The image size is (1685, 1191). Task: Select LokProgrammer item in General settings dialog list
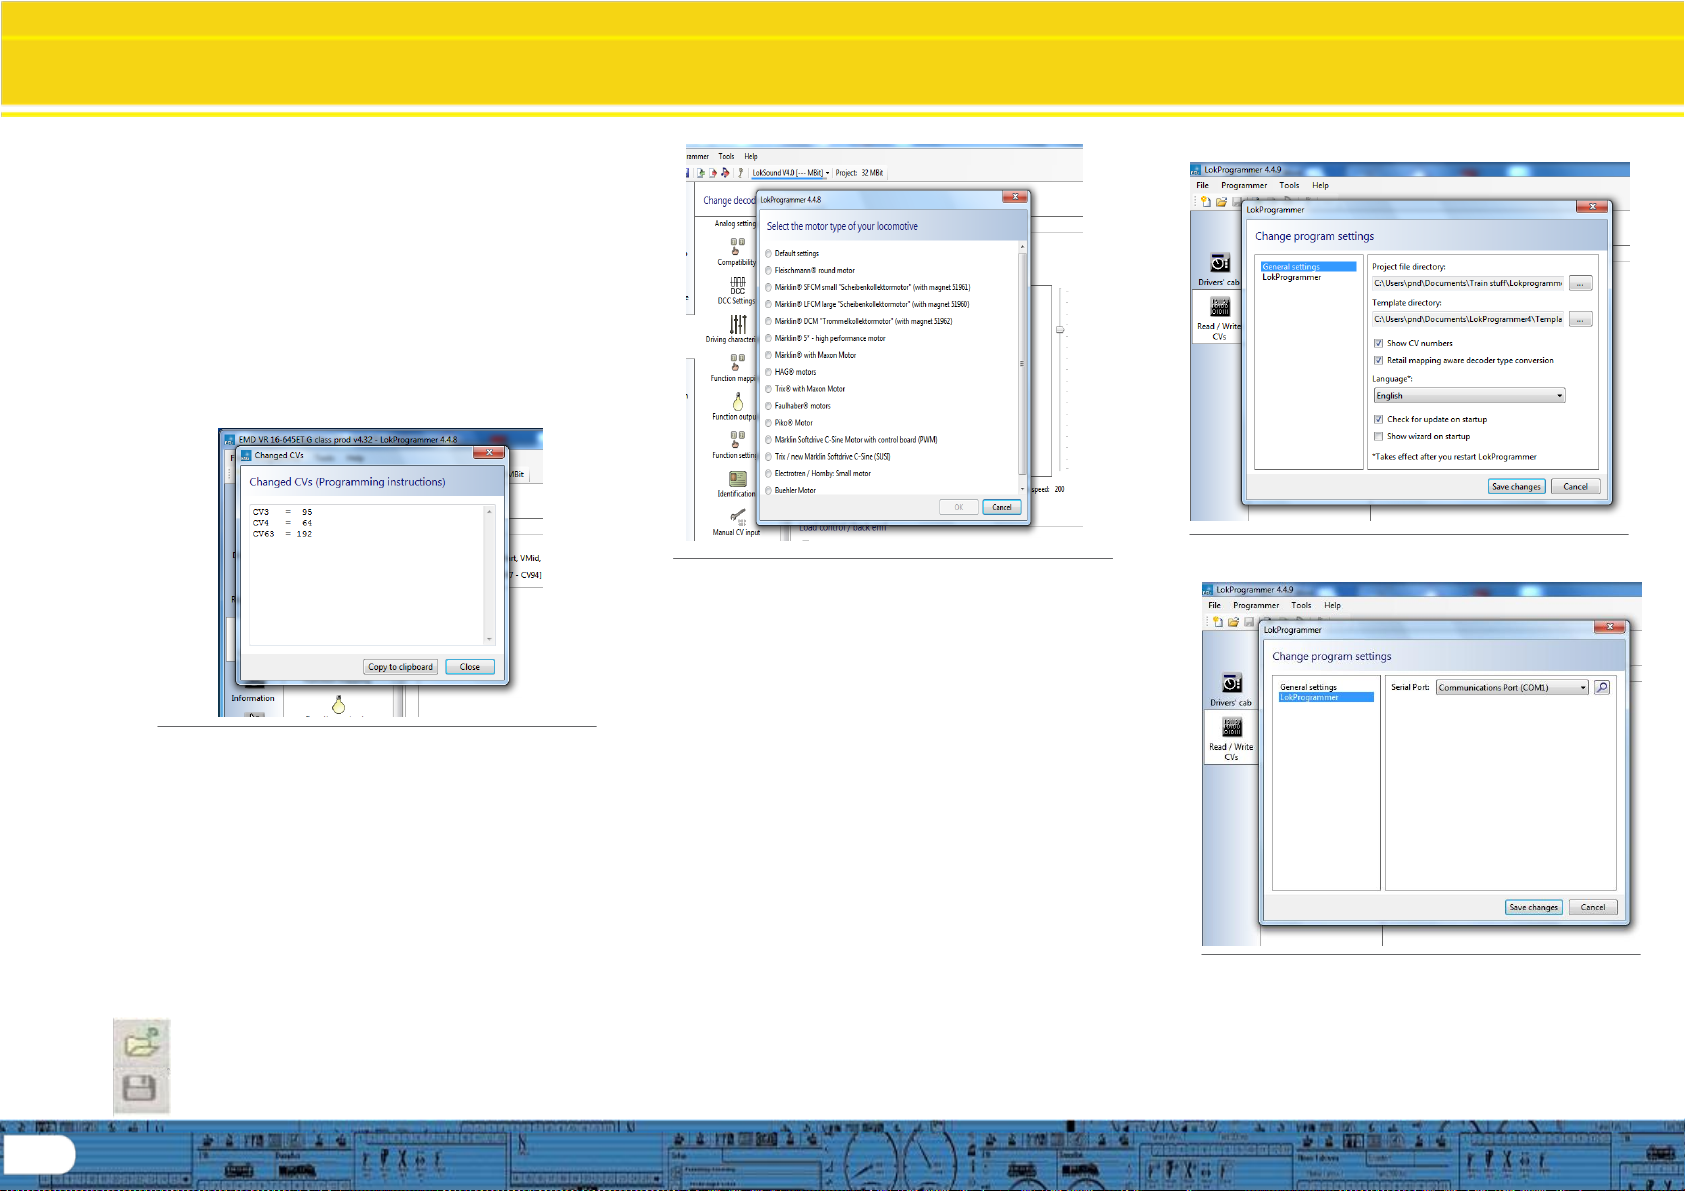tap(1291, 277)
